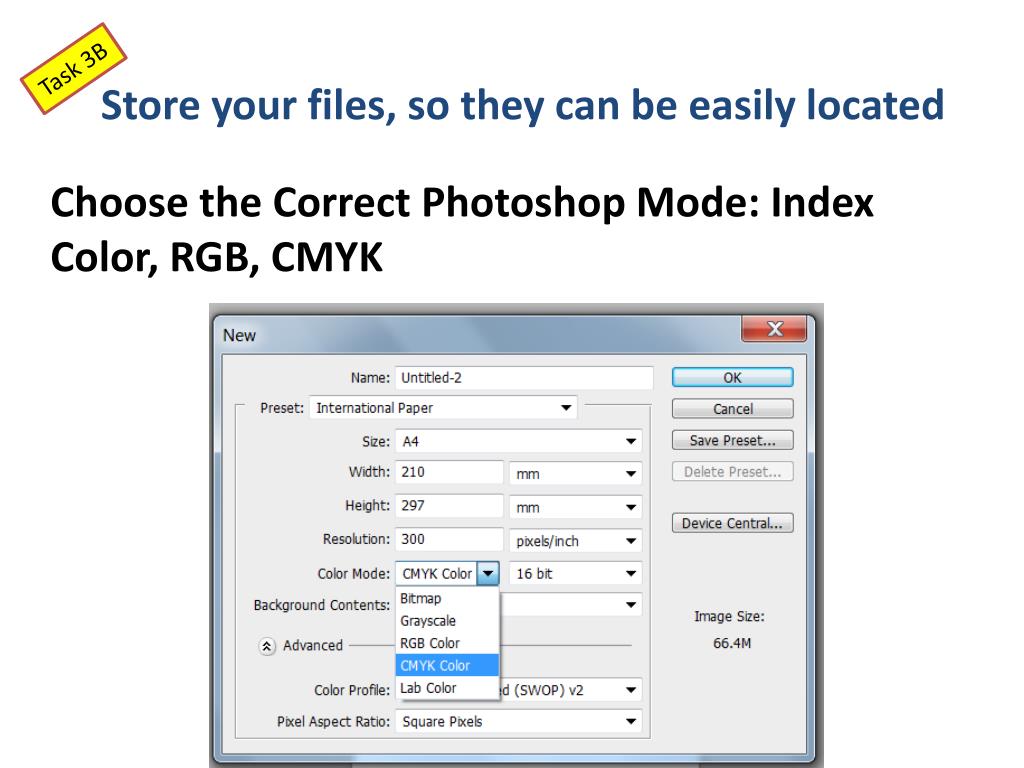This screenshot has width=1024, height=768.
Task: Click the Task 3B yellow label
Action: pos(73,69)
